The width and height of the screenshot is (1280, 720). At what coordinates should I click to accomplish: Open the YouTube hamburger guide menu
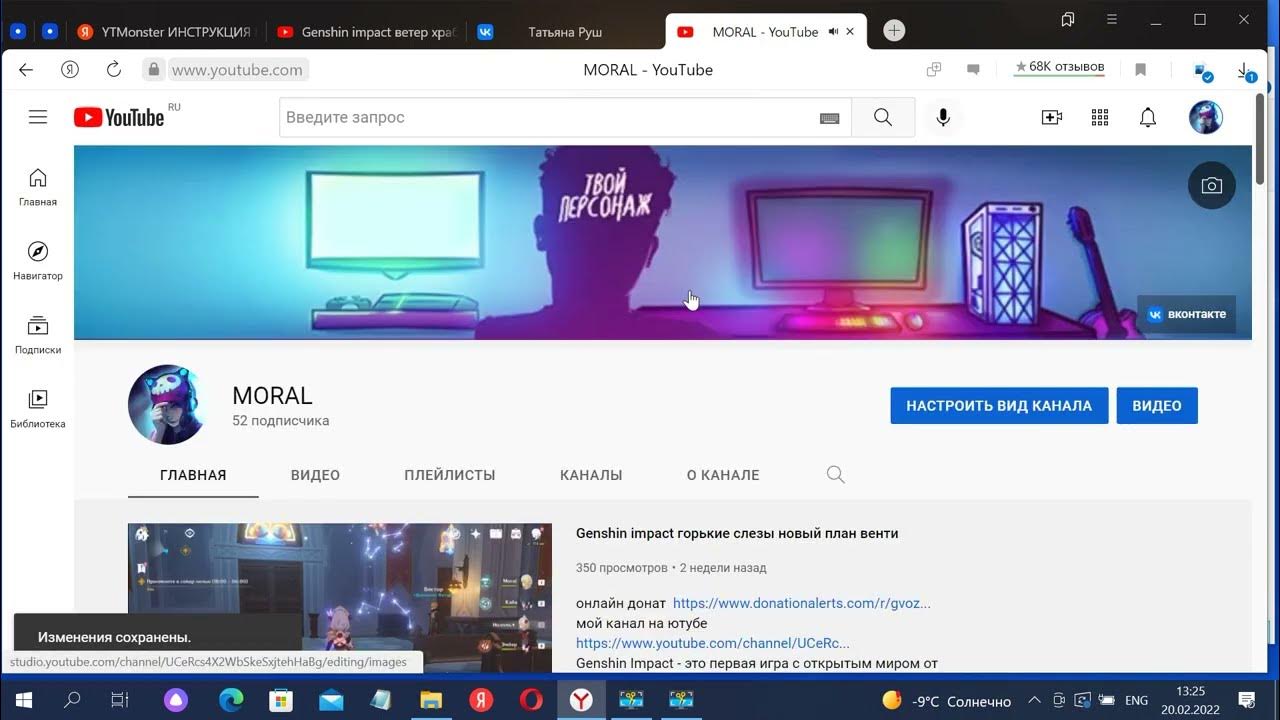click(x=38, y=117)
